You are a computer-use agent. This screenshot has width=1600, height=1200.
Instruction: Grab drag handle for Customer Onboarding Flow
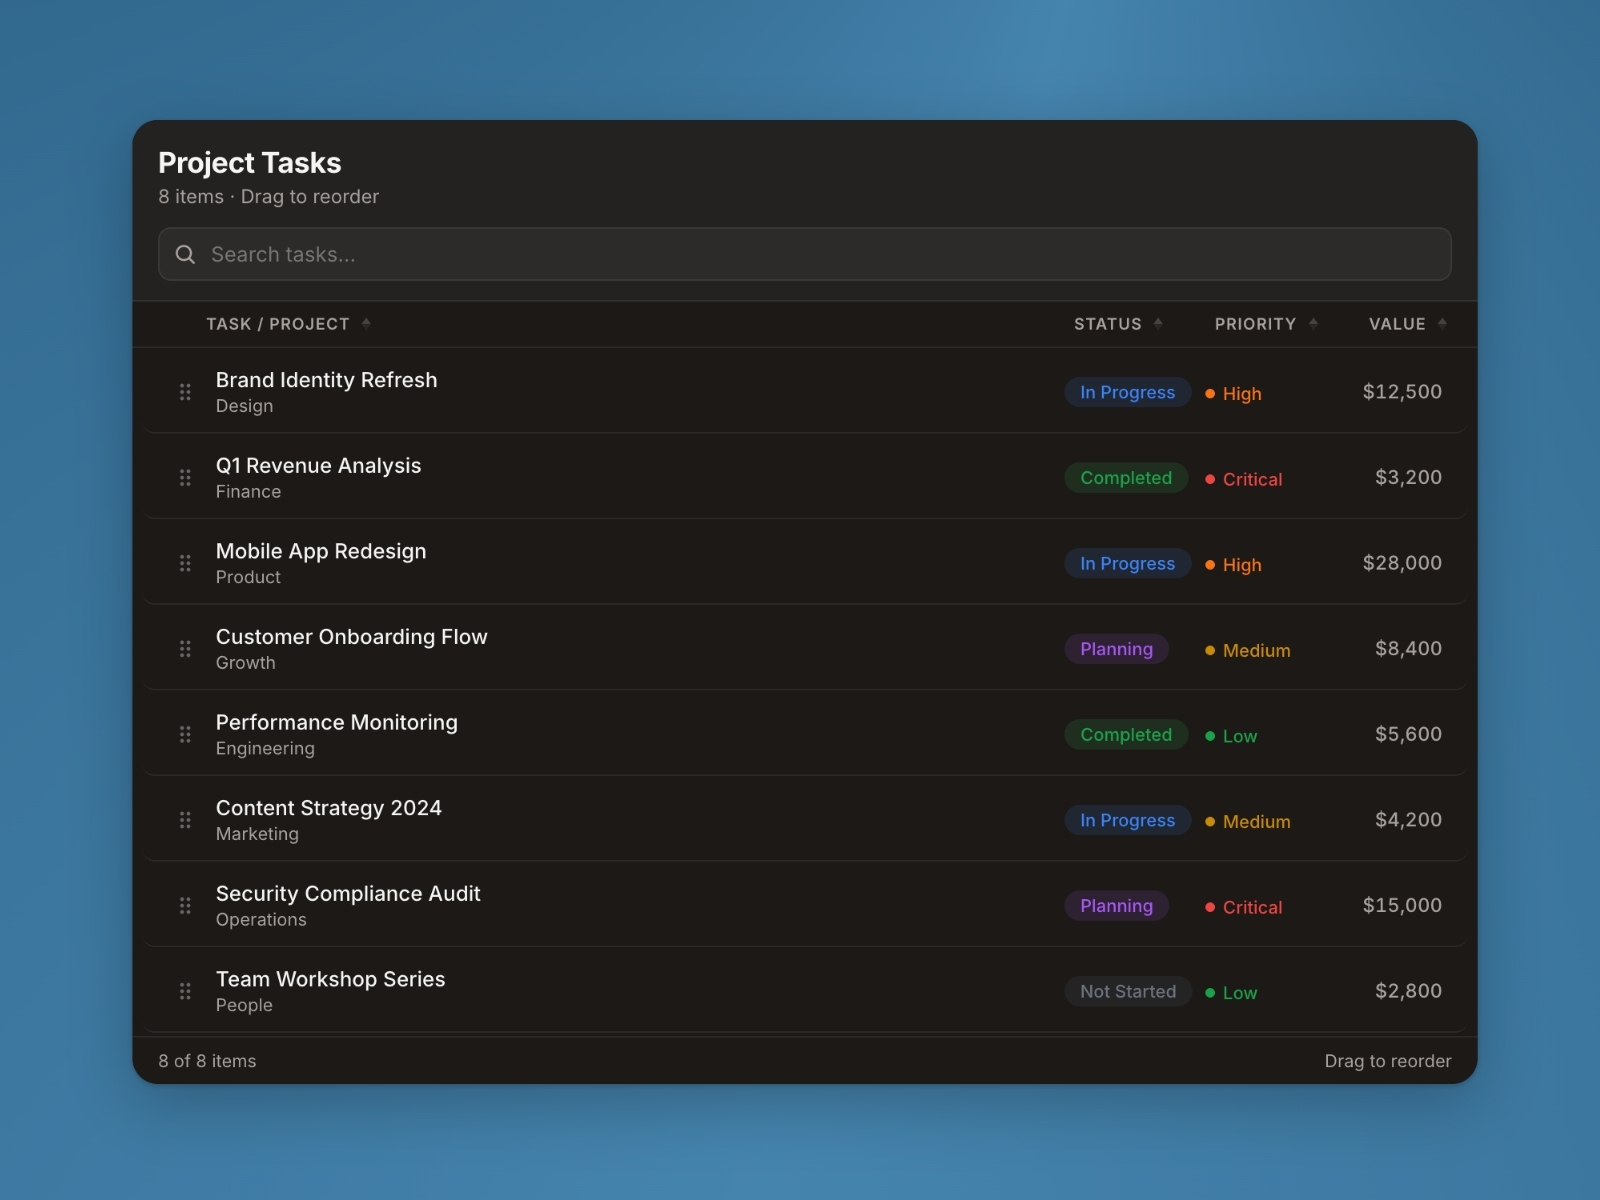click(185, 649)
